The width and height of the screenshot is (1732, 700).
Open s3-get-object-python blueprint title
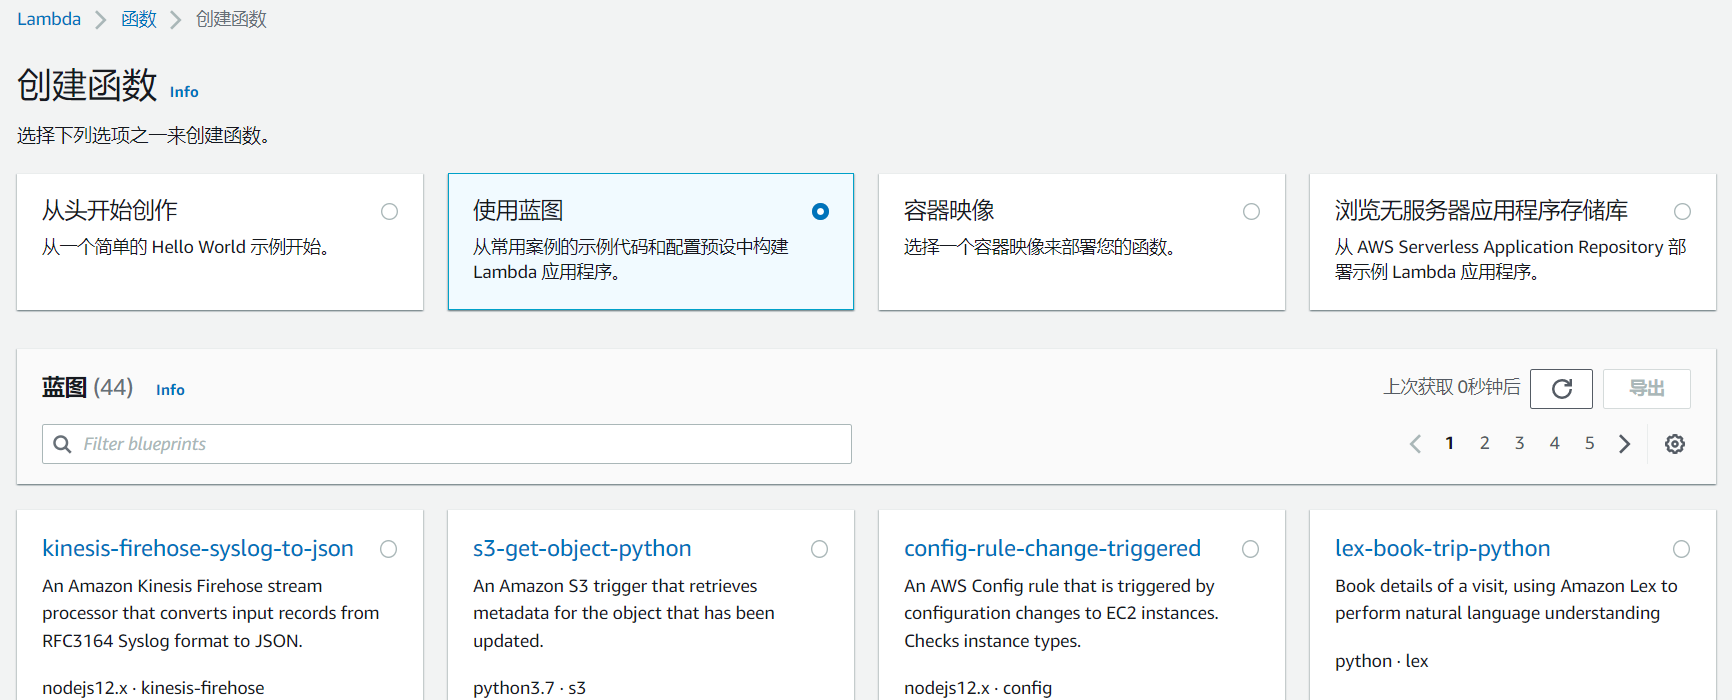pyautogui.click(x=582, y=548)
